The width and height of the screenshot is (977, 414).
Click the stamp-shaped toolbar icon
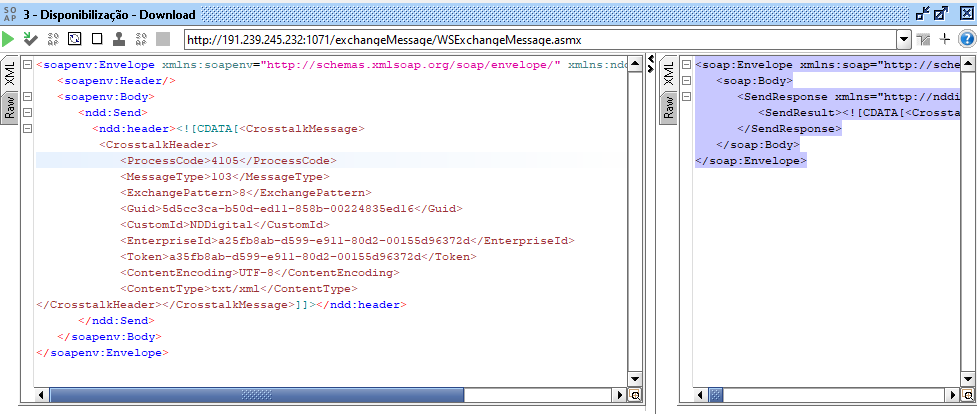(x=119, y=39)
